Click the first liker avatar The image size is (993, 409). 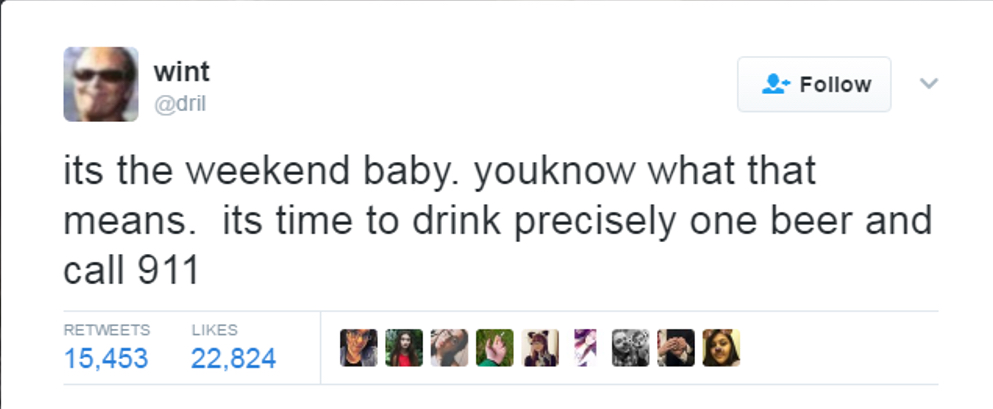[358, 348]
